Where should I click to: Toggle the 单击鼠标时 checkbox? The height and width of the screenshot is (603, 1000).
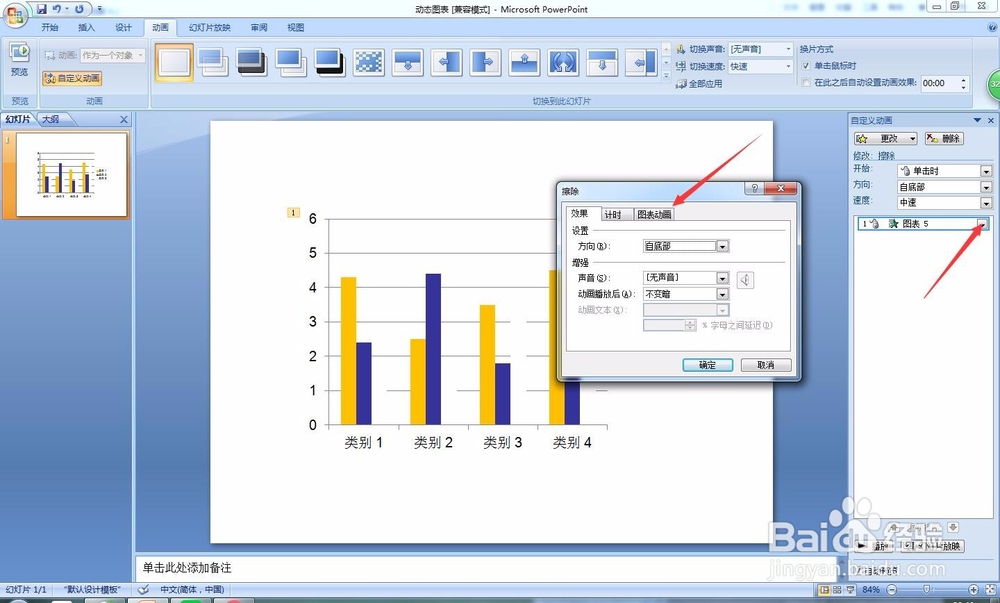(805, 66)
